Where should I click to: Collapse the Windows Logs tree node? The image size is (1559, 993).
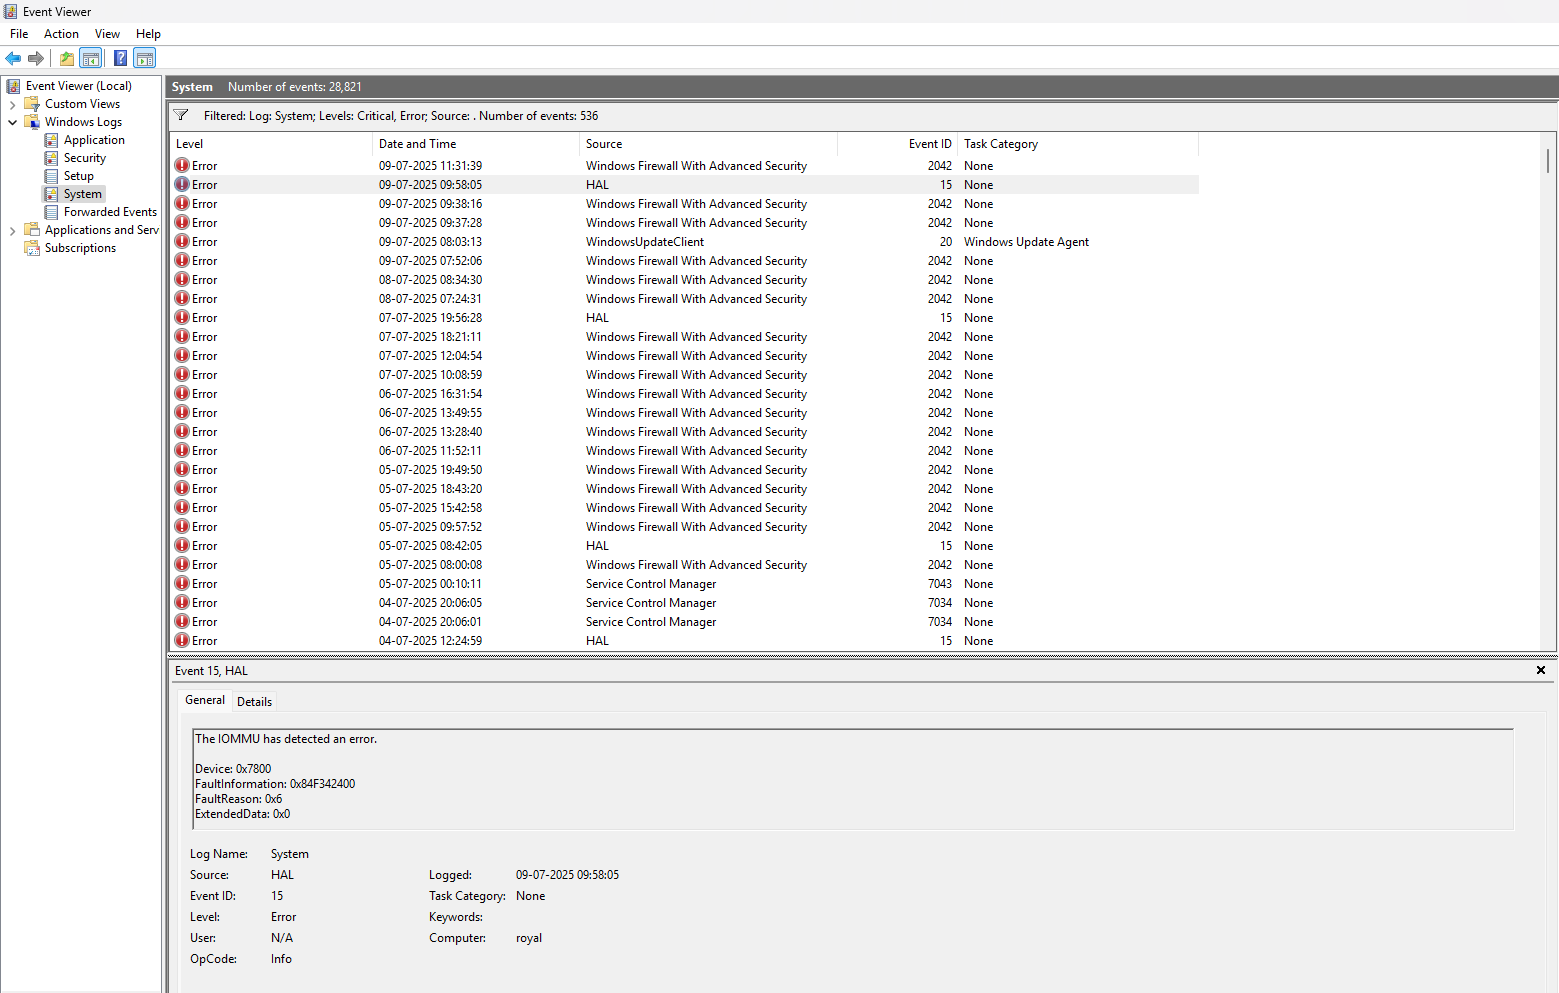pos(12,122)
